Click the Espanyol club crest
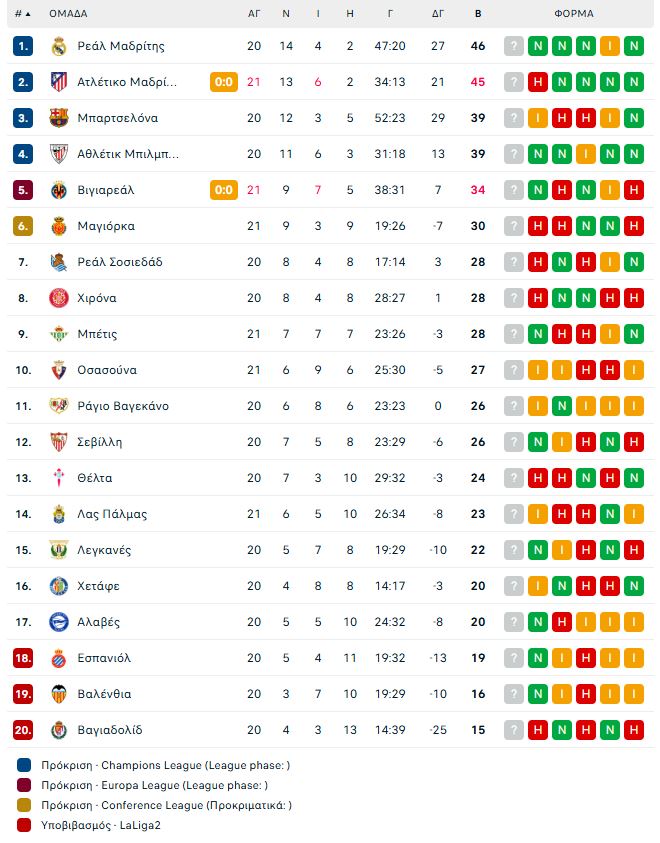This screenshot has width=660, height=843. (59, 658)
